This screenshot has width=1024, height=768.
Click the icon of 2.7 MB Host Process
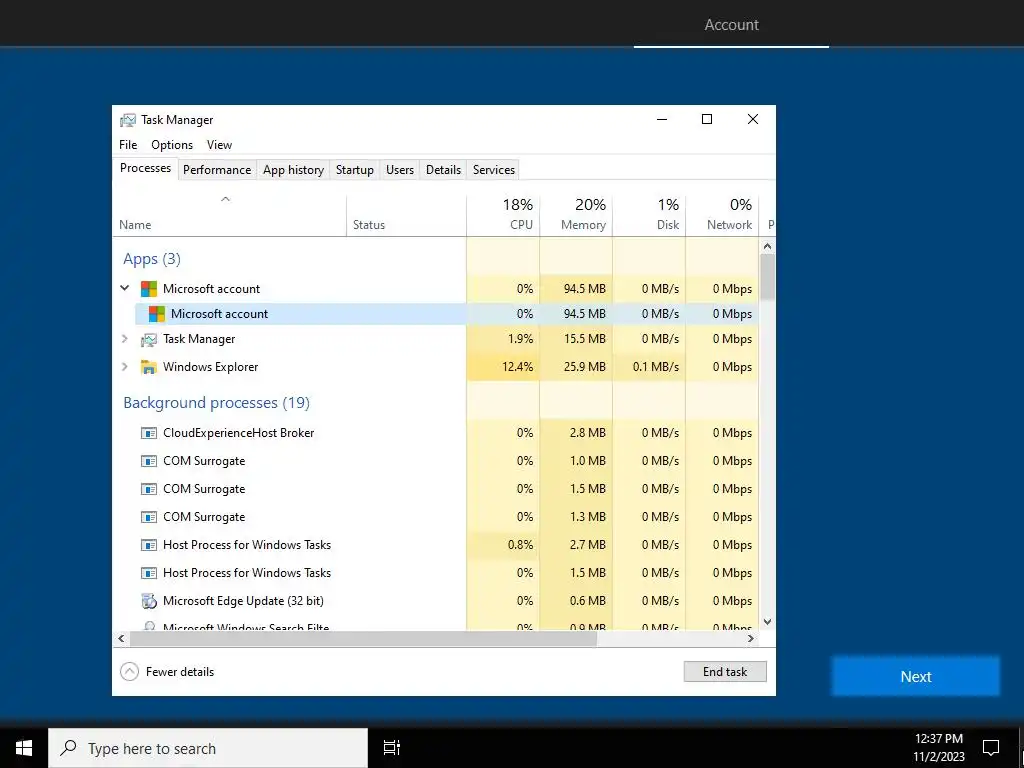pyautogui.click(x=149, y=545)
